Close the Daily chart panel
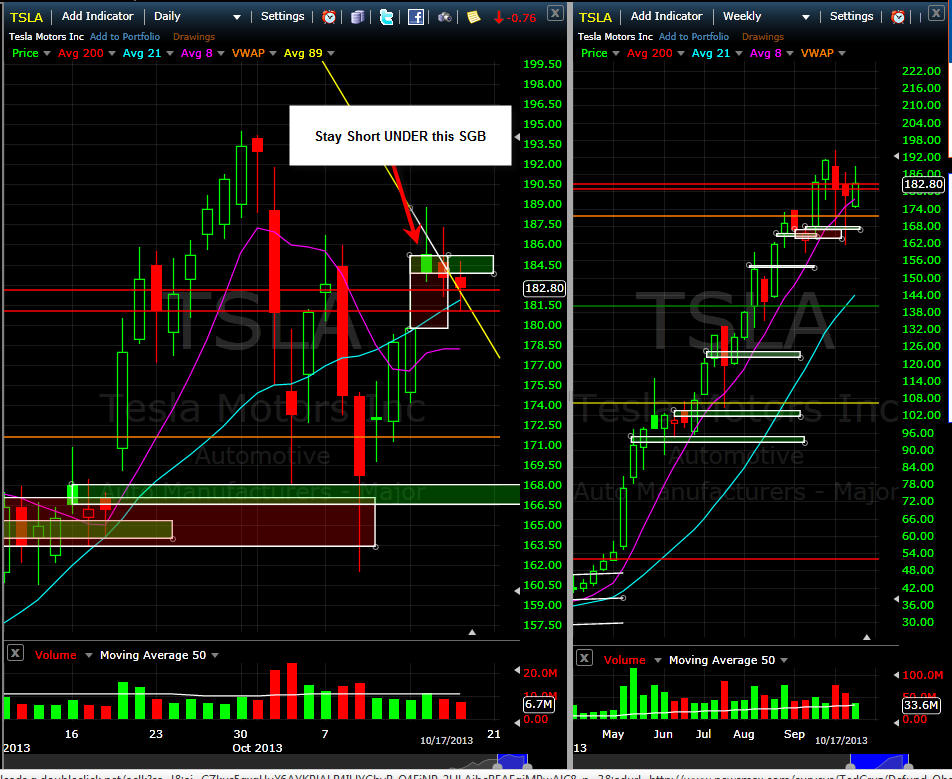The width and height of the screenshot is (952, 779). [x=555, y=13]
